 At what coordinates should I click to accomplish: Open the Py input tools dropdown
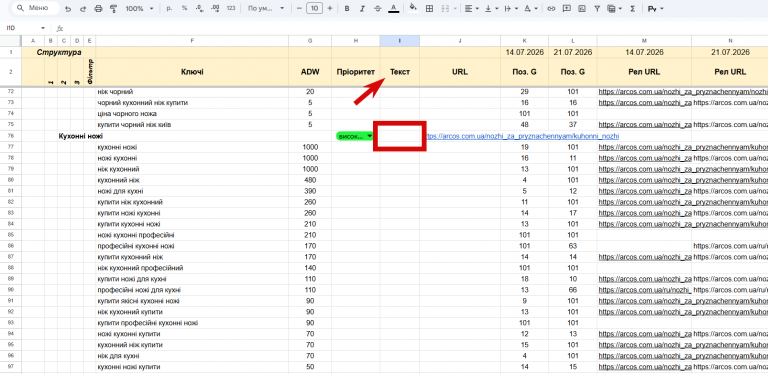tap(654, 8)
